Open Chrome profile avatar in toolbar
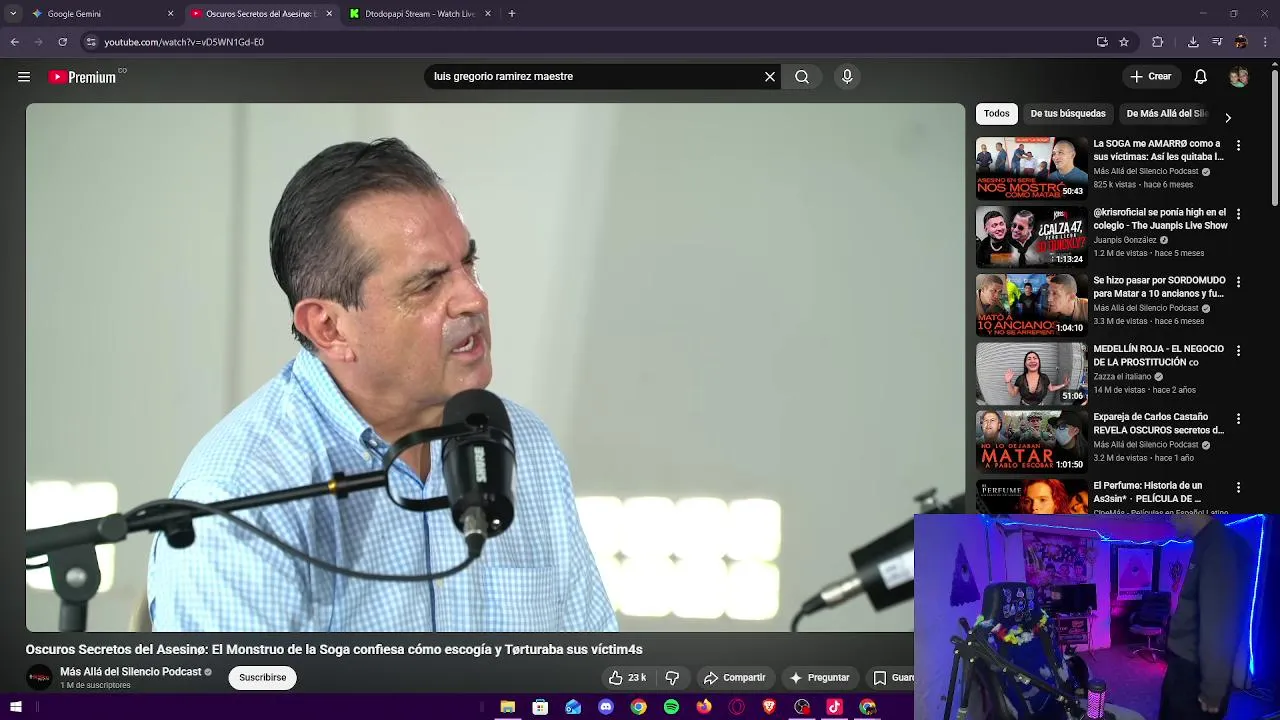The height and width of the screenshot is (720, 1280). pos(1241,42)
